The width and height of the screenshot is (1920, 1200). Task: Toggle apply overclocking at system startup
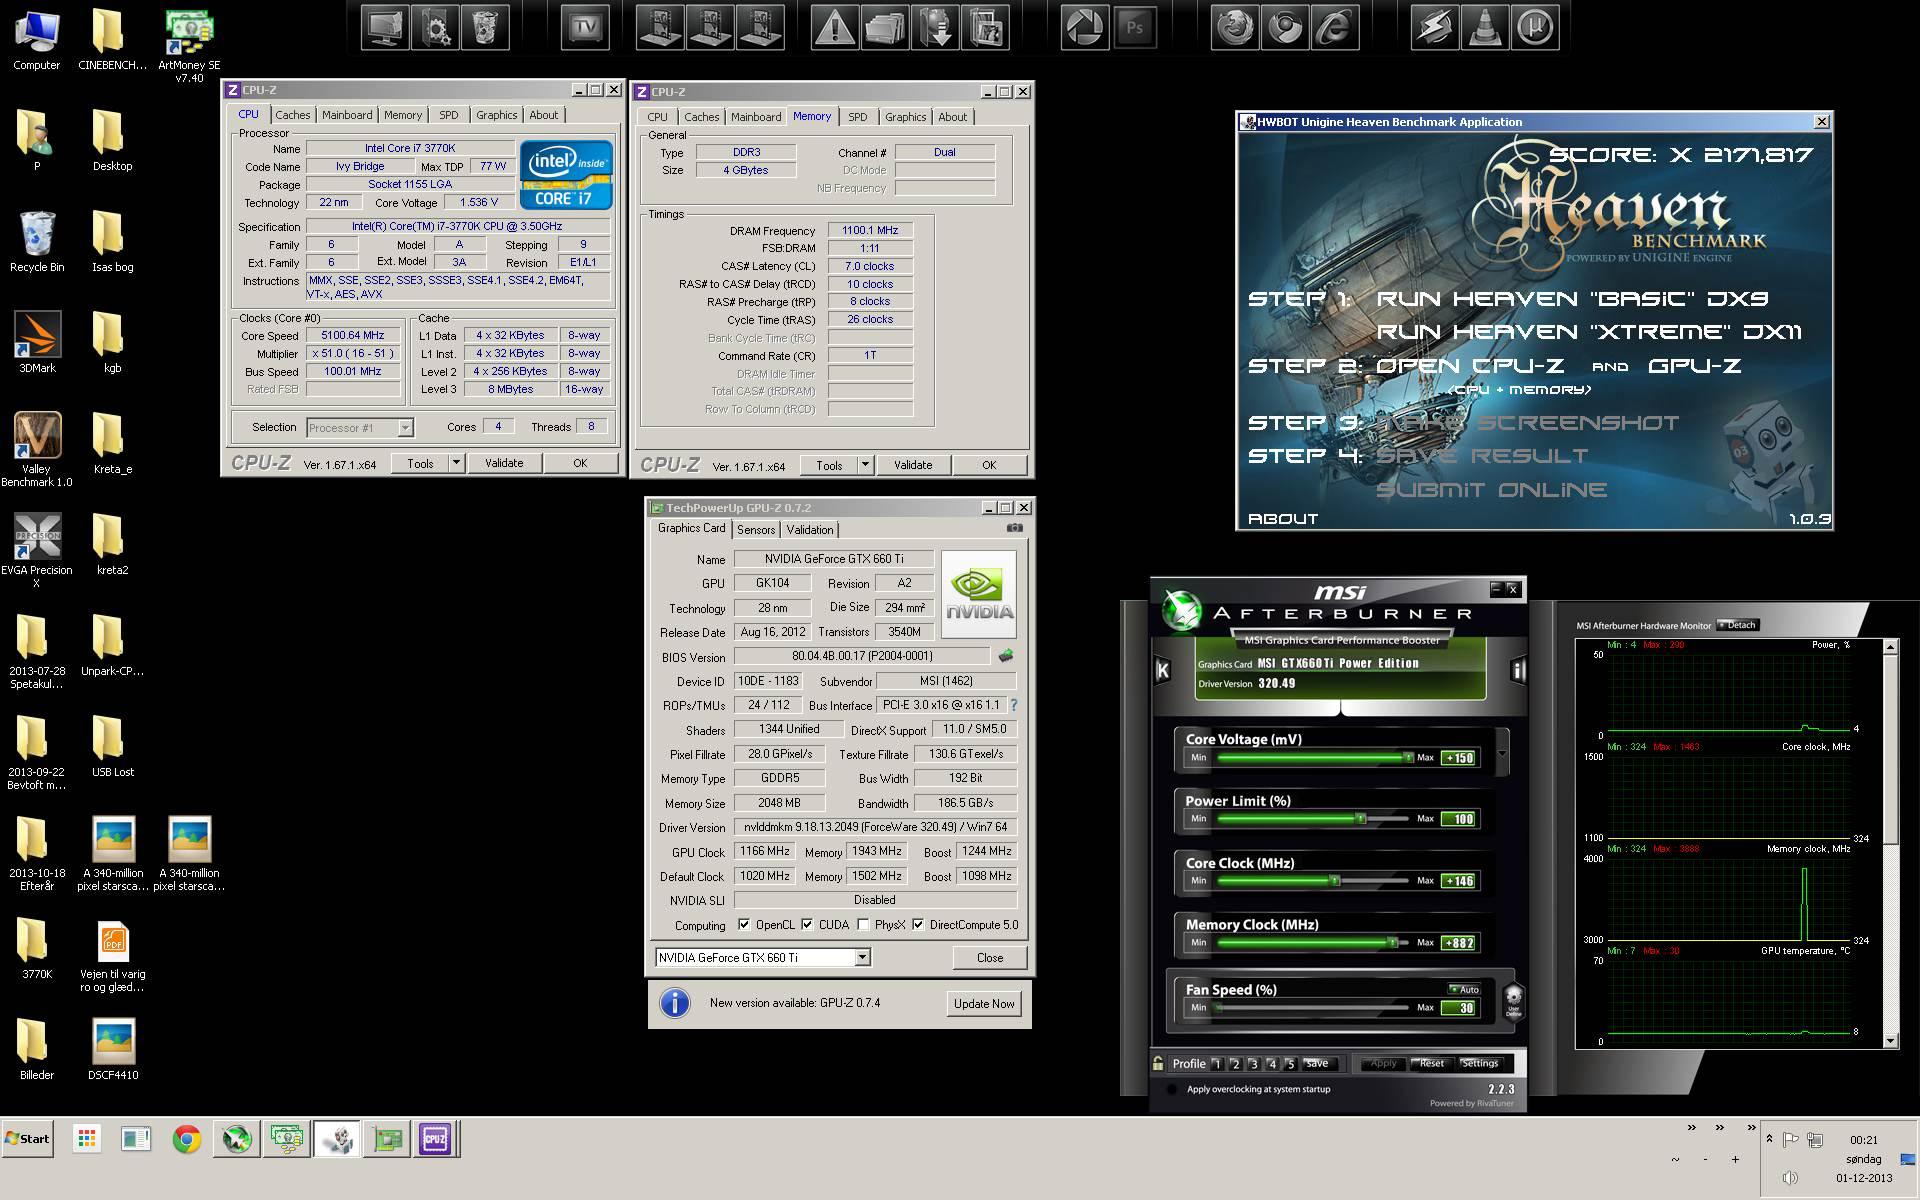click(x=1172, y=1089)
